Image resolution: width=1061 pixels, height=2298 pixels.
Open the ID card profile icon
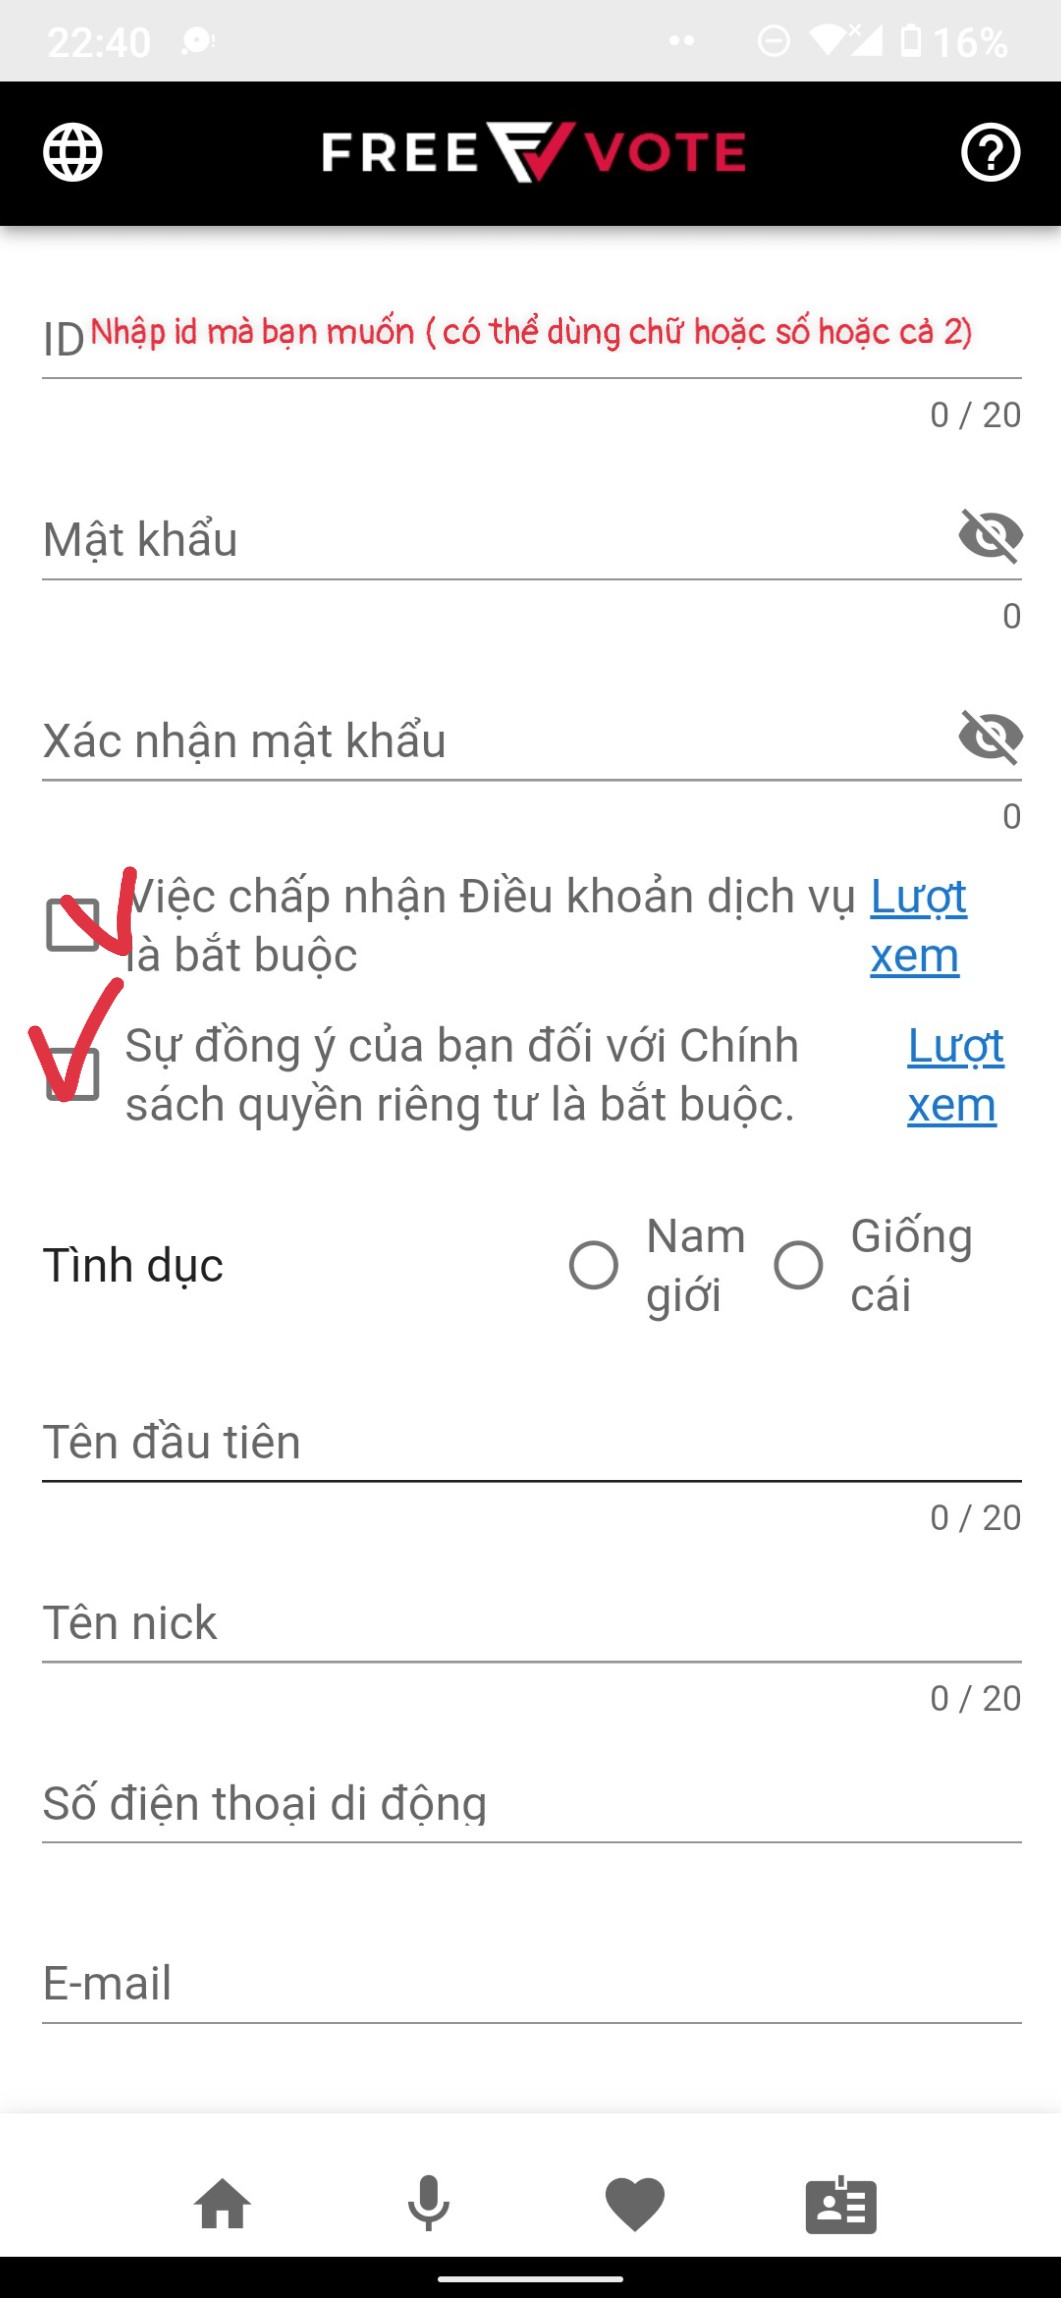point(841,2204)
